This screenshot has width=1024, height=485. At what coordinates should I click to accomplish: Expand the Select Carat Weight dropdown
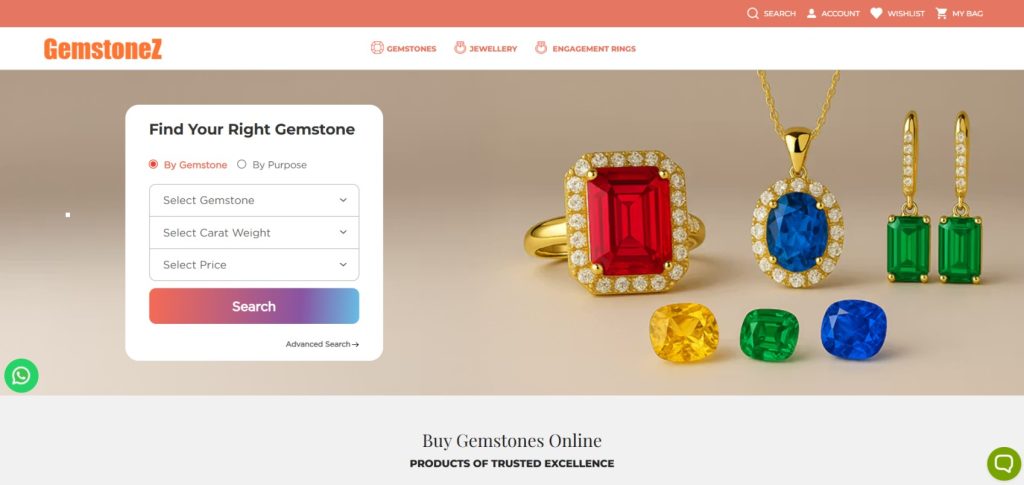tap(254, 232)
